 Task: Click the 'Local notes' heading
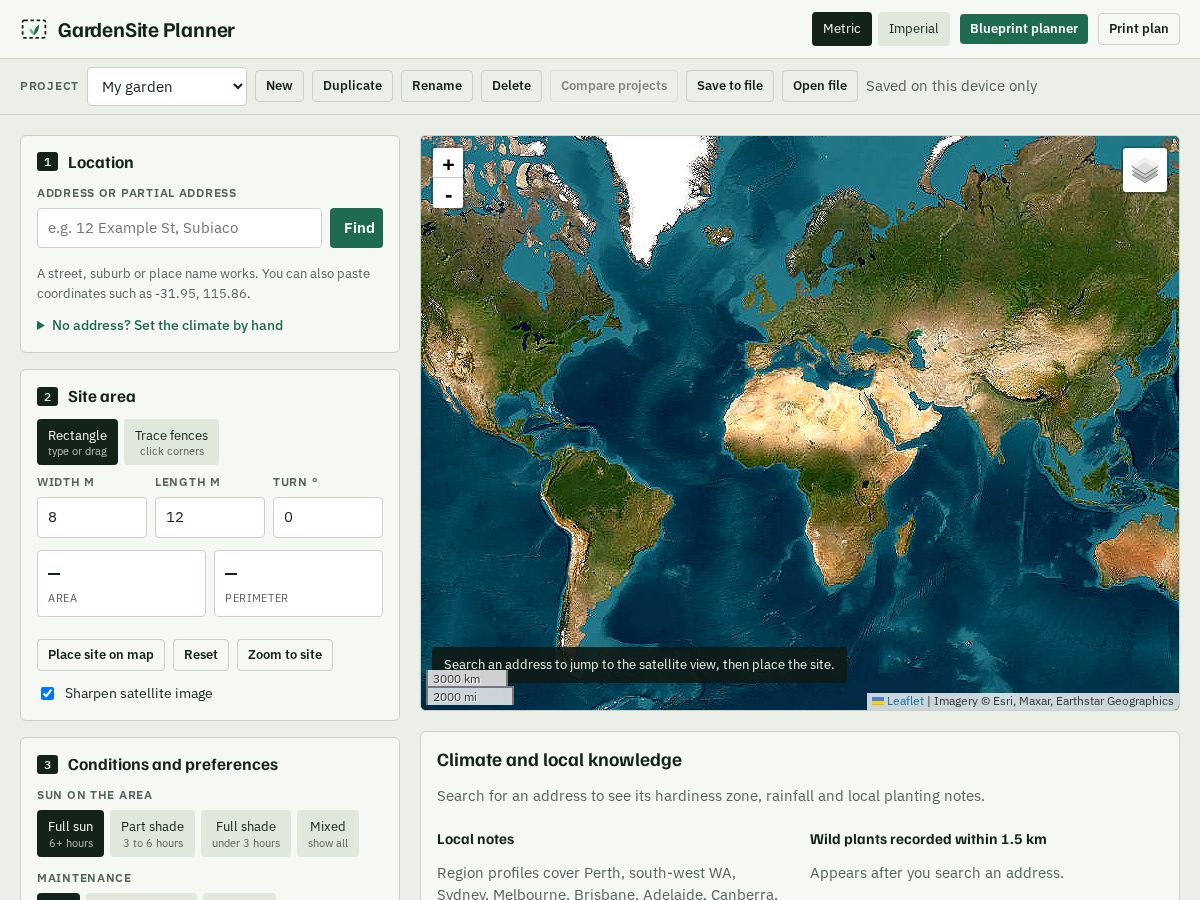(x=475, y=839)
